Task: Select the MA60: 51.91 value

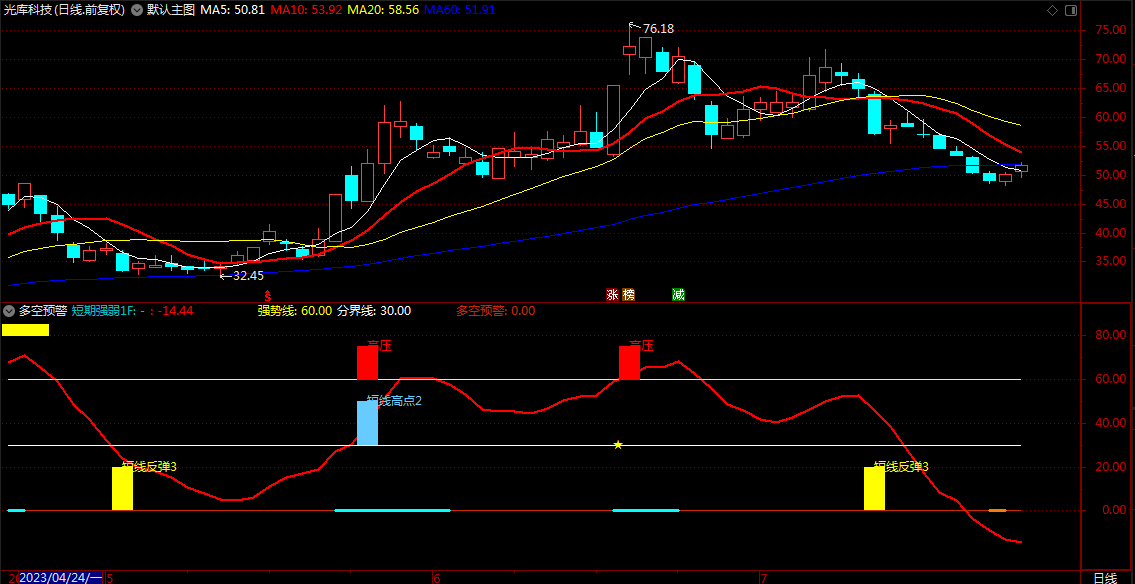Action: (460, 10)
